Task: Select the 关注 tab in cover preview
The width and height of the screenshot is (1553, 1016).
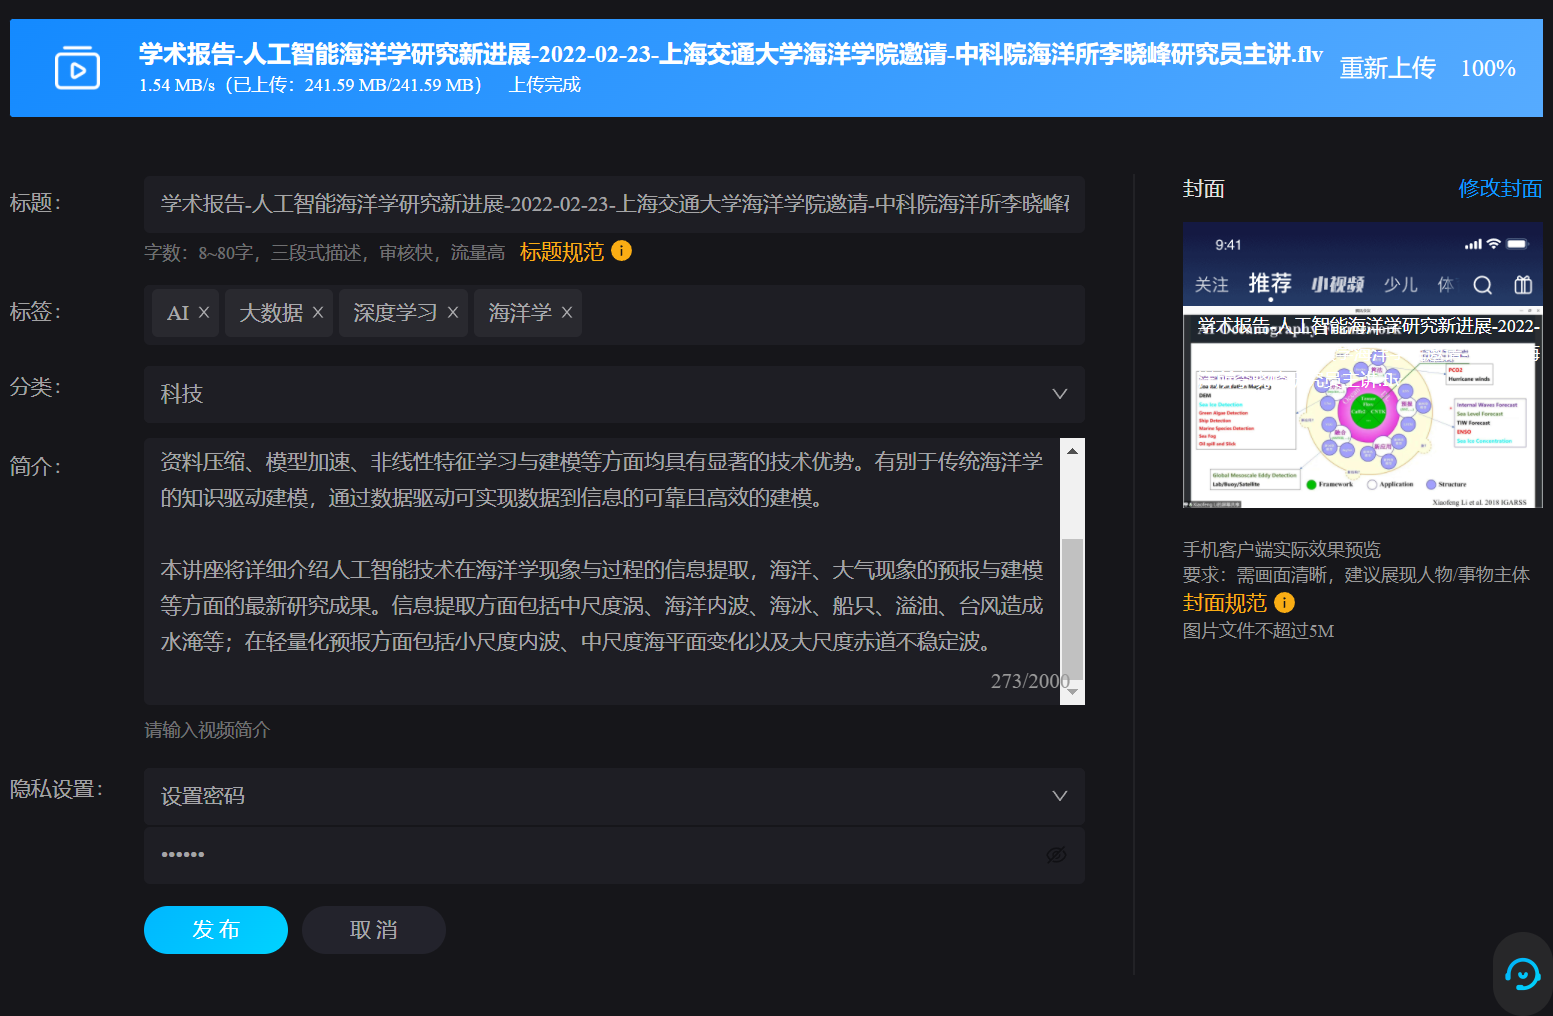Action: point(1211,285)
